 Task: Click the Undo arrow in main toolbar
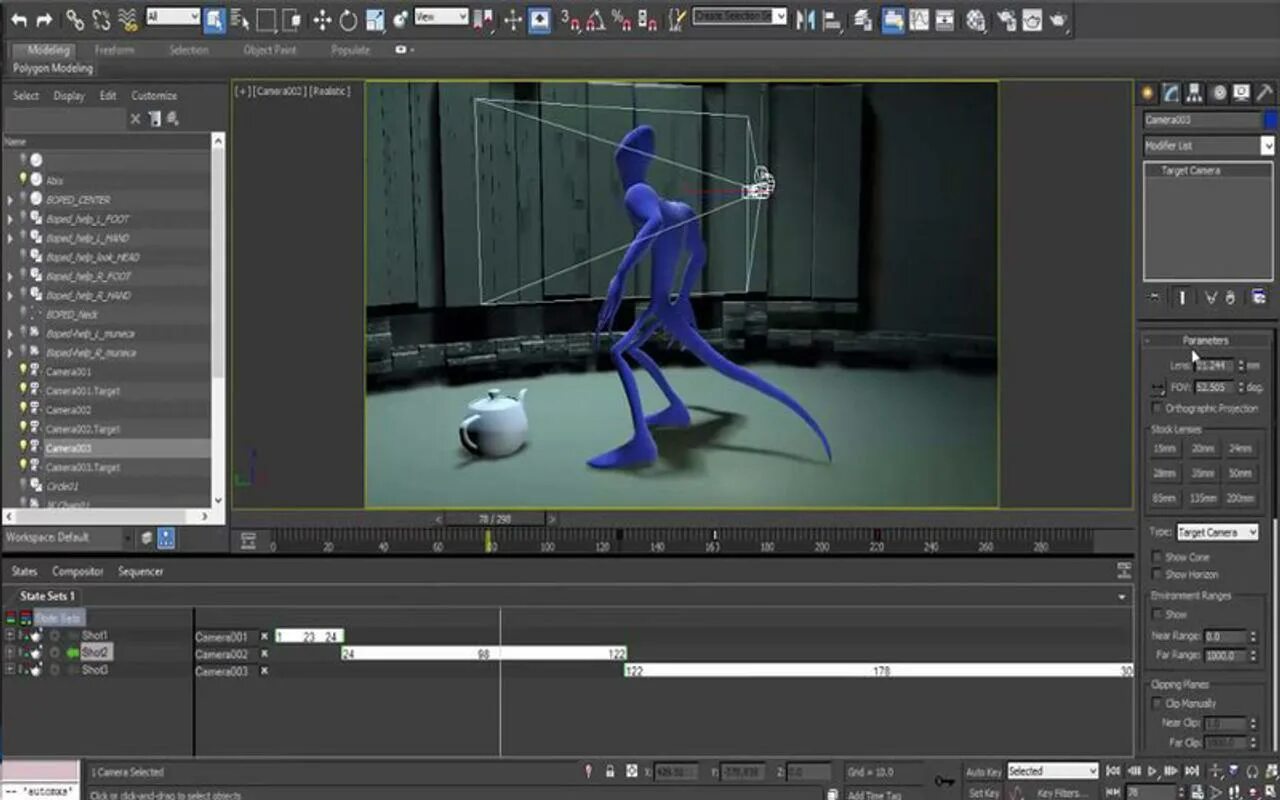(x=19, y=19)
